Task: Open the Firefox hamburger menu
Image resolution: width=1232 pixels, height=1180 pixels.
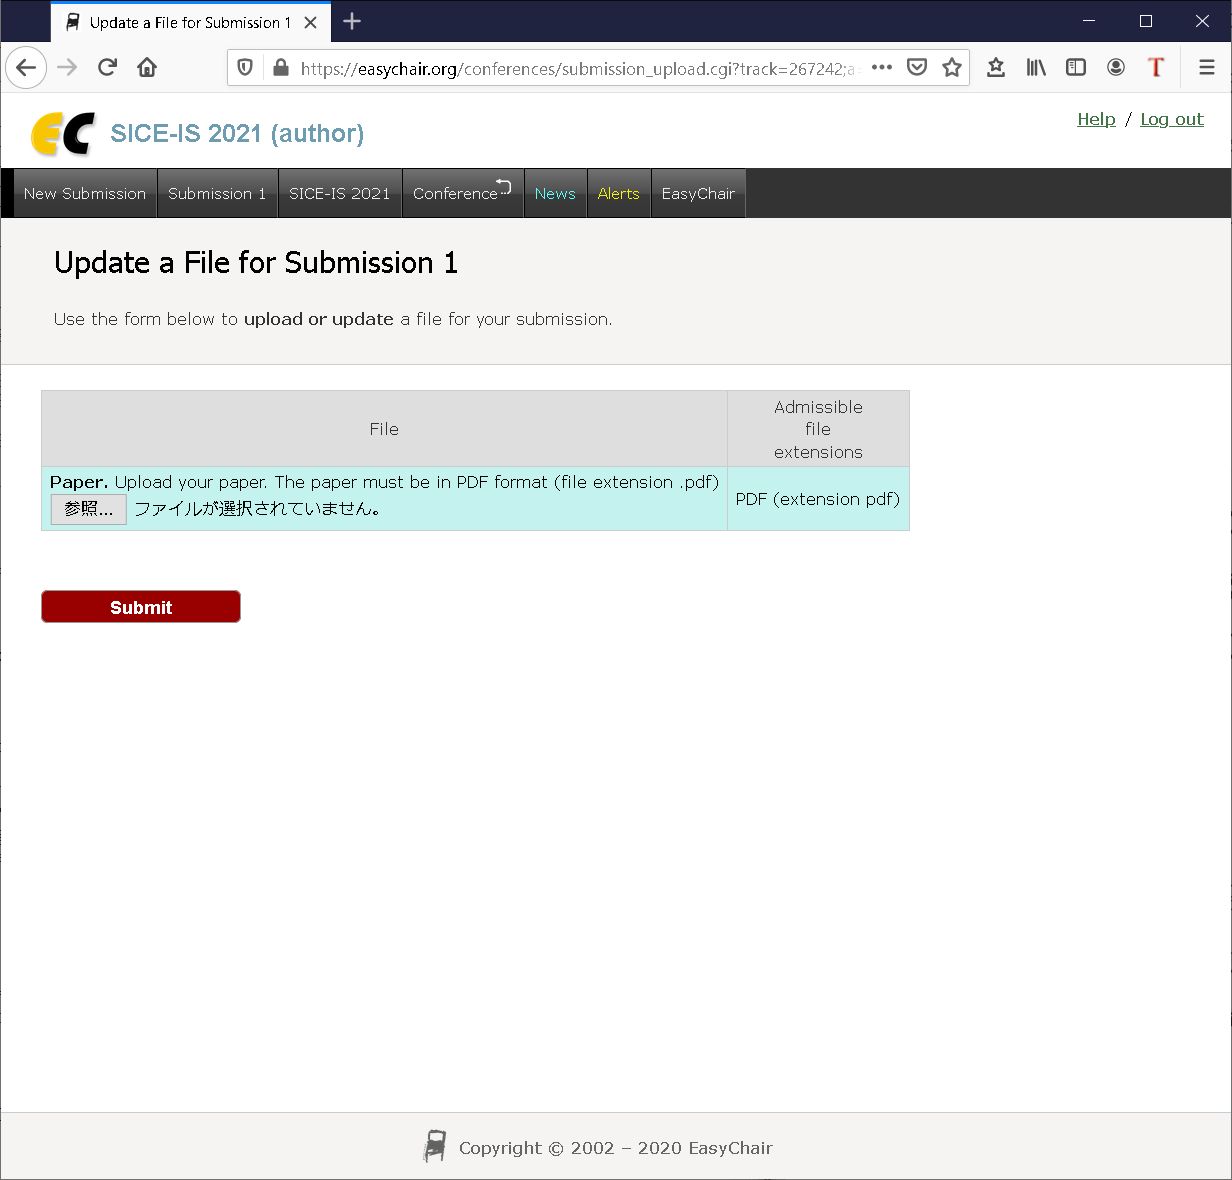Action: (1206, 68)
